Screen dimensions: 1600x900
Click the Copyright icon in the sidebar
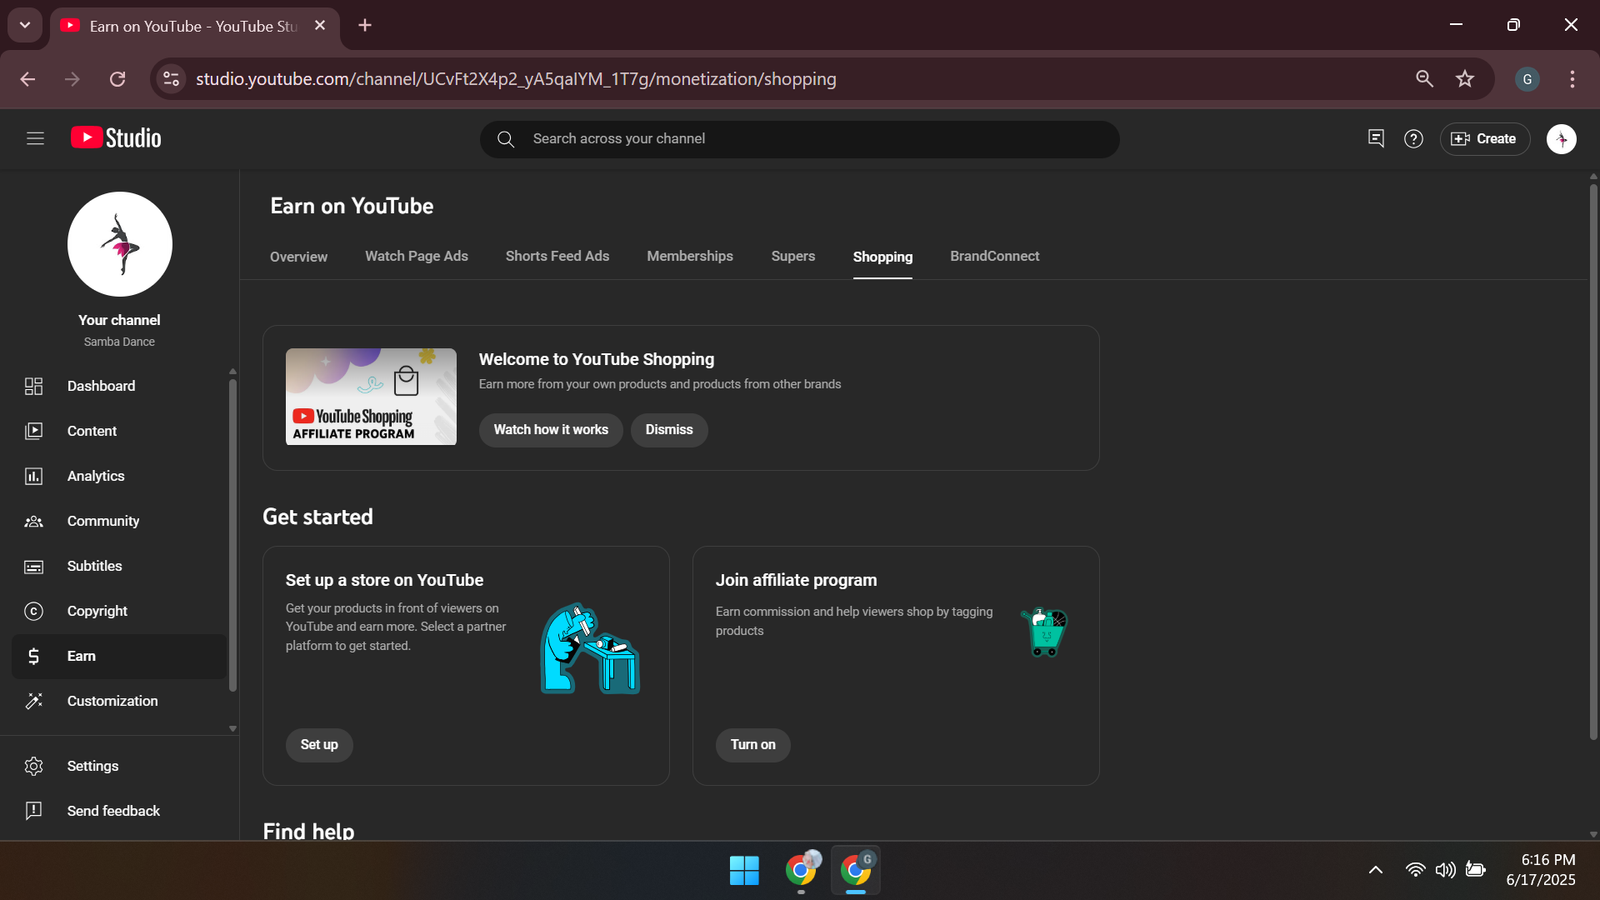(34, 611)
